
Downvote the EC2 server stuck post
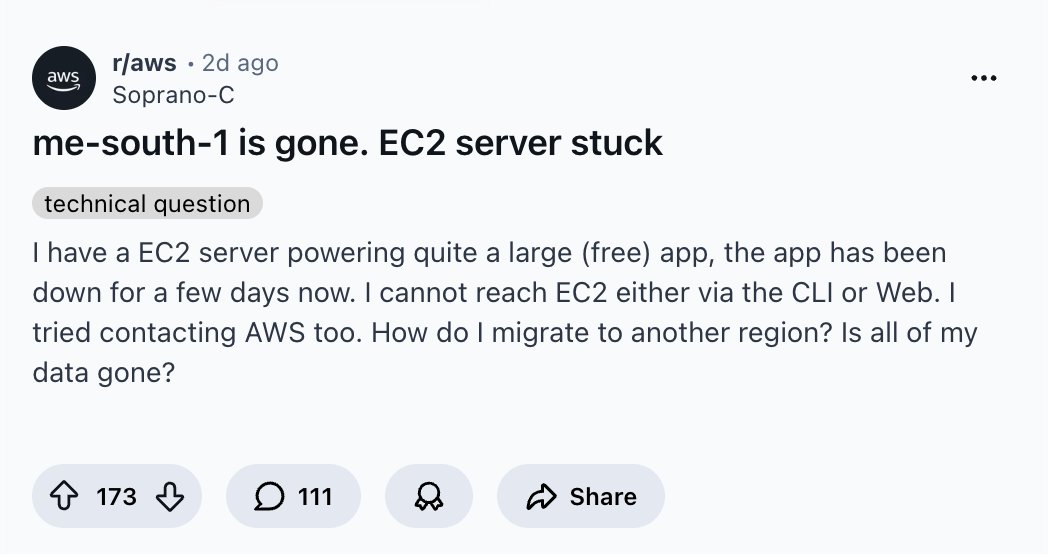coord(171,497)
